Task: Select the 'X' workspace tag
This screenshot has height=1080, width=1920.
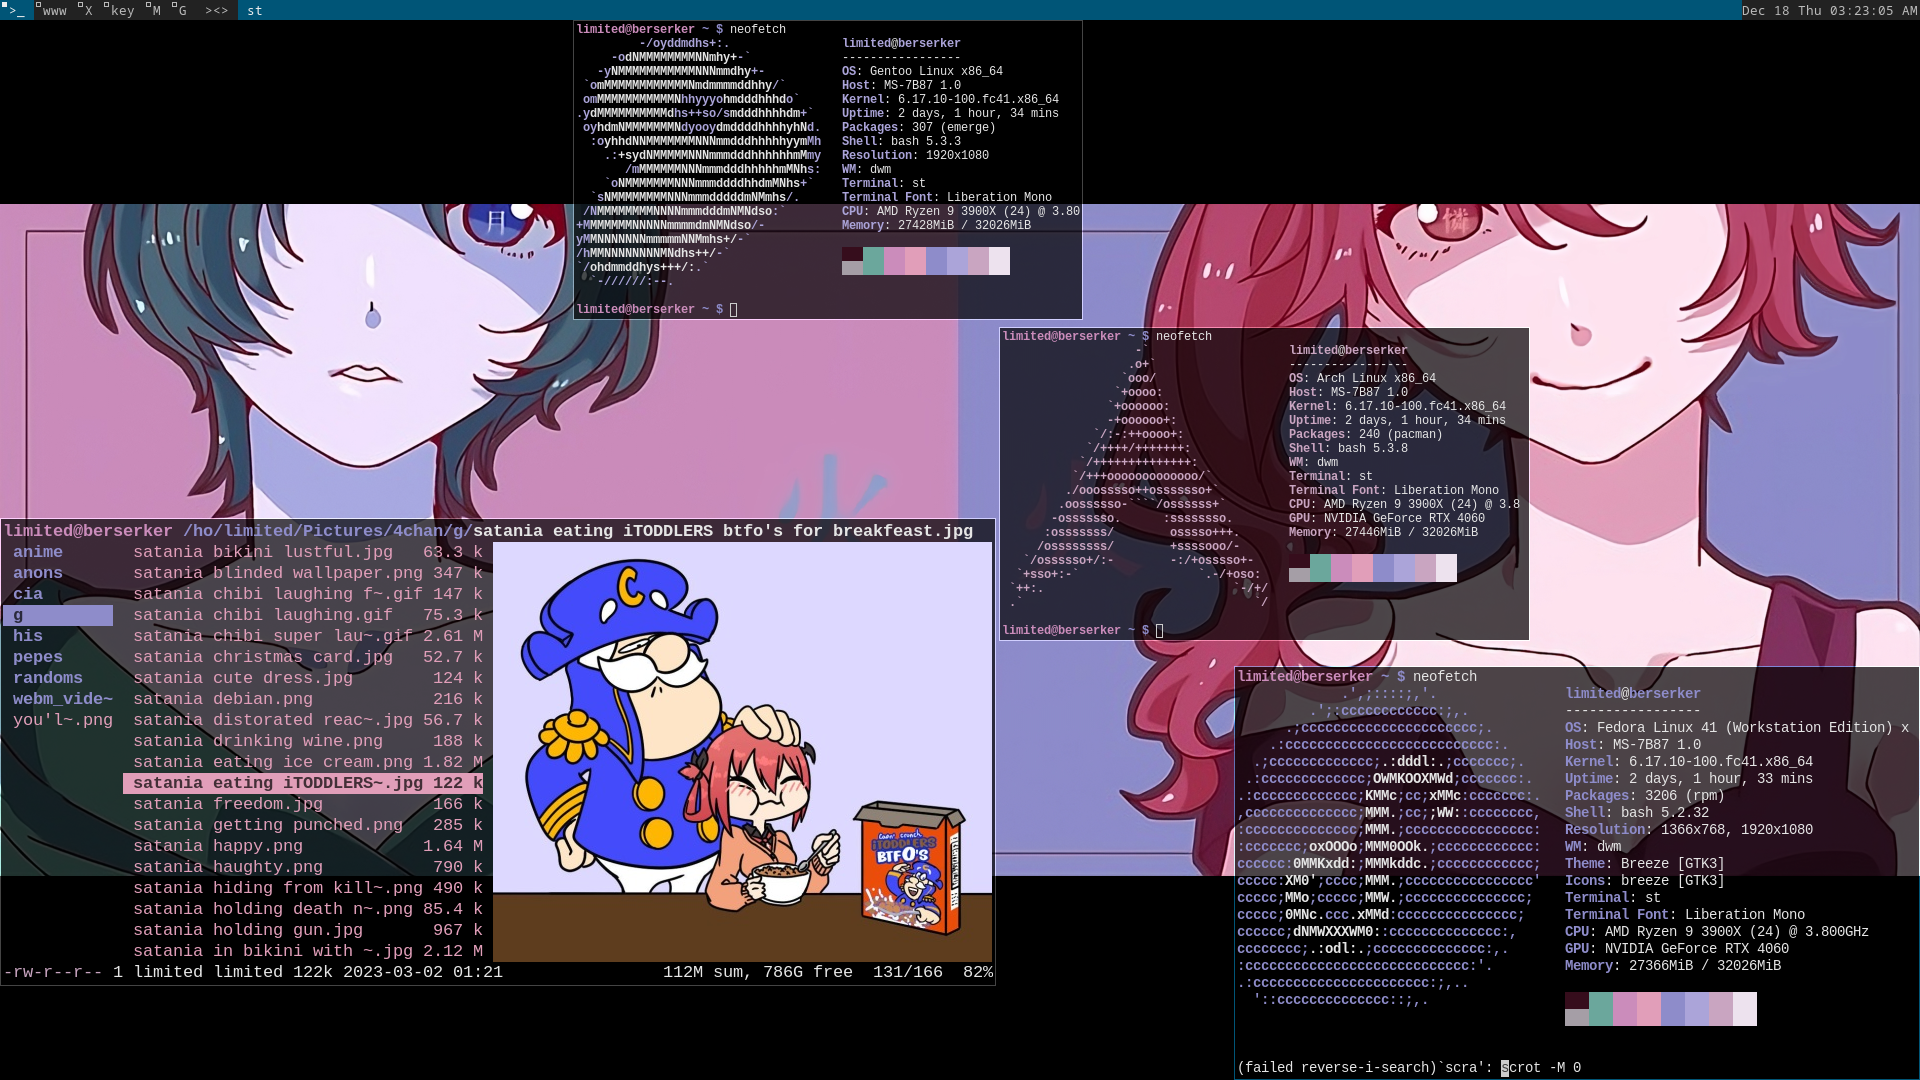Action: tap(87, 10)
